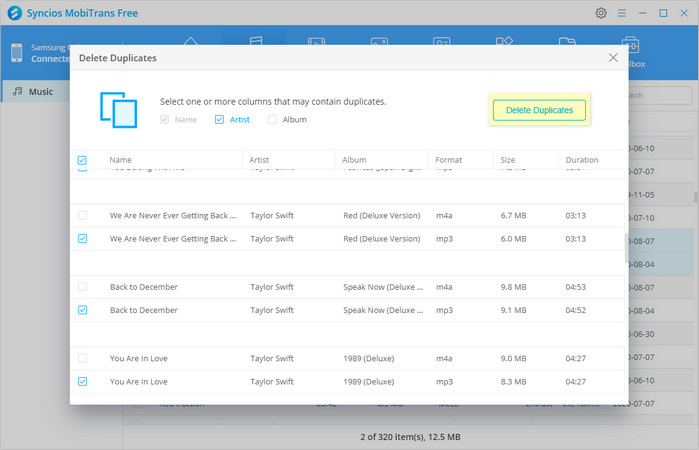The image size is (699, 450).
Task: Open the hamburger menu in title bar
Action: (x=621, y=13)
